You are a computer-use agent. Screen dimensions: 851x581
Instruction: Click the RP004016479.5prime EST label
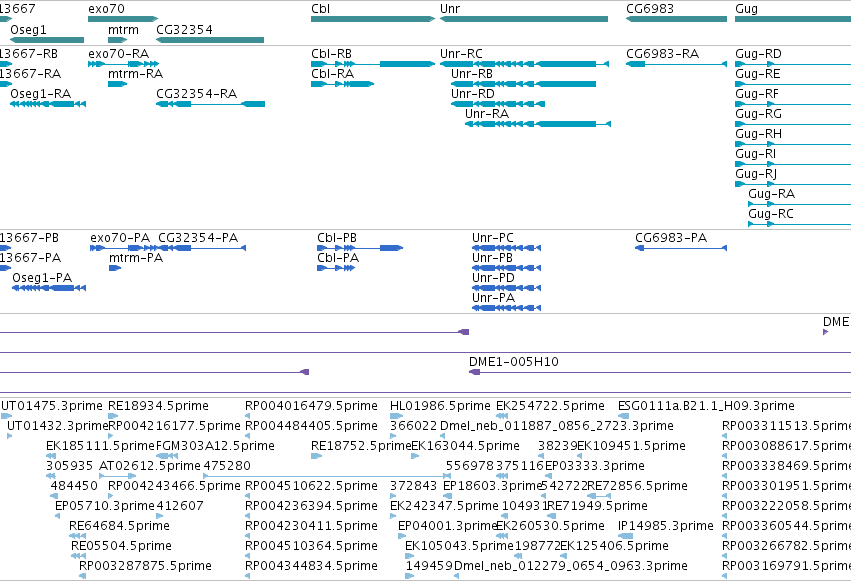point(312,406)
